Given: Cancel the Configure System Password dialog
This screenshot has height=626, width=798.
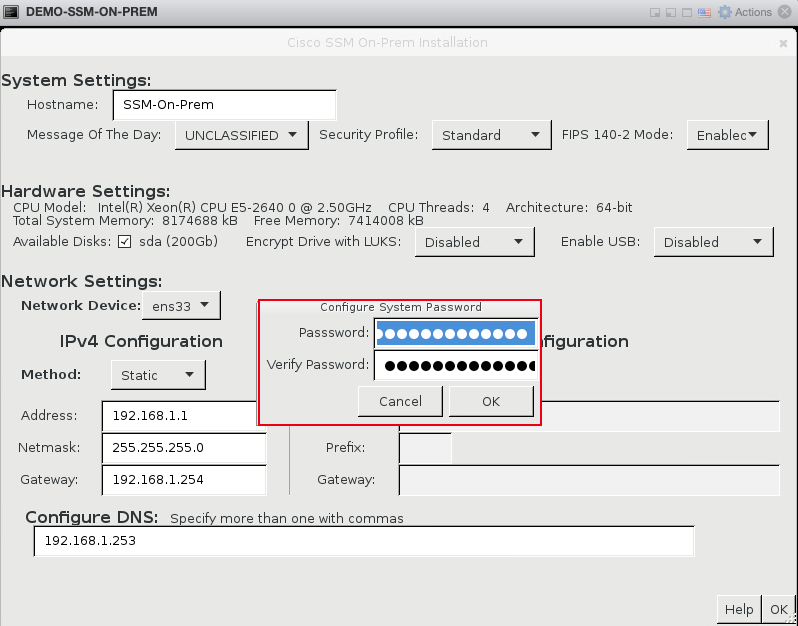Looking at the screenshot, I should (400, 402).
